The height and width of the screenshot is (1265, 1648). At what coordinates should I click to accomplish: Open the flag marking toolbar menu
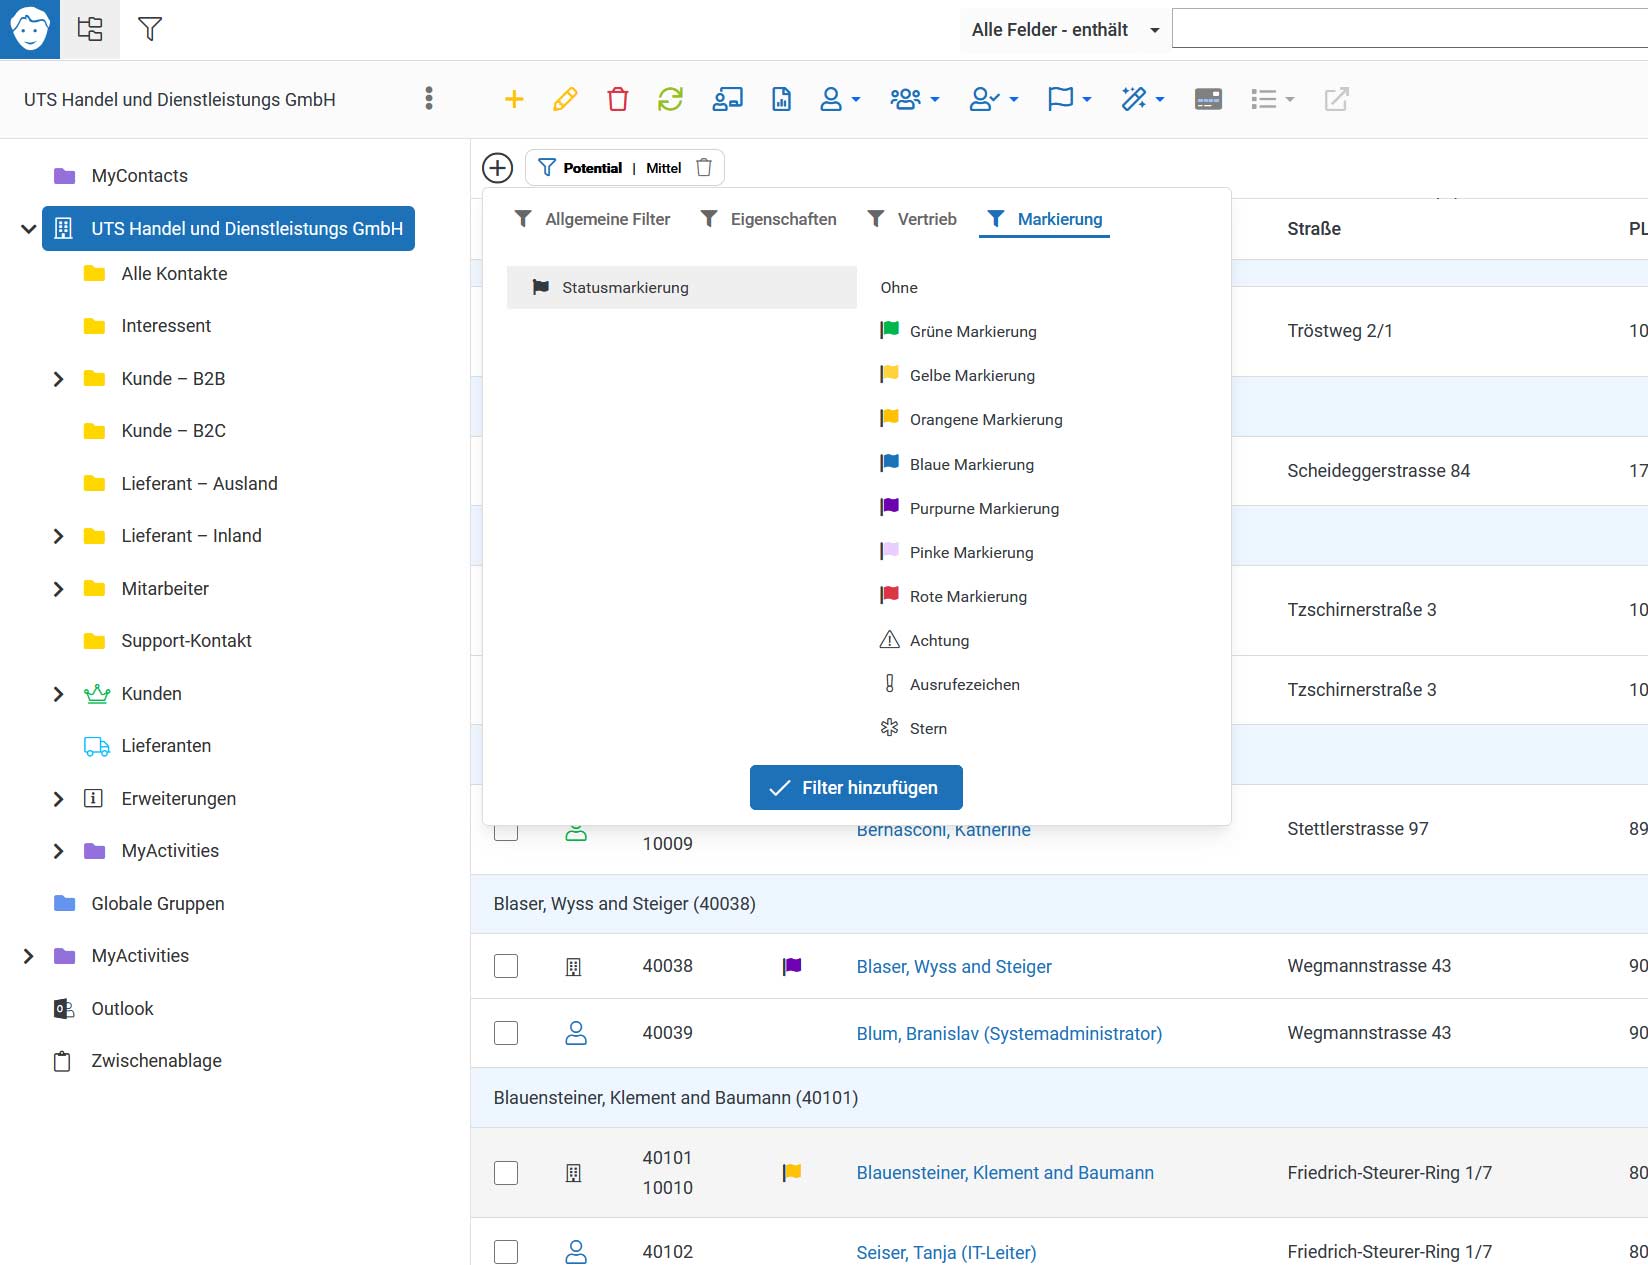pyautogui.click(x=1069, y=99)
